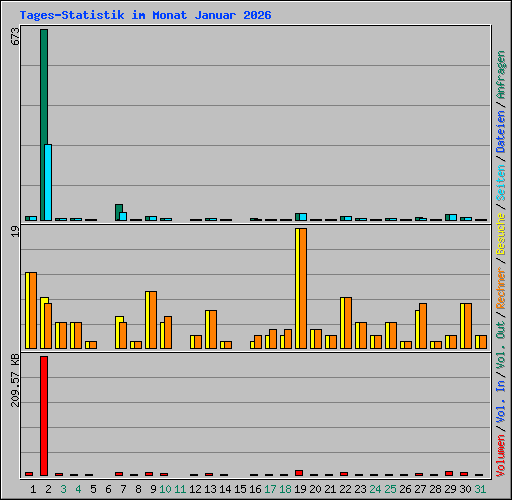Click green weekend day label 18
This screenshot has width=512, height=500.
click(x=285, y=489)
